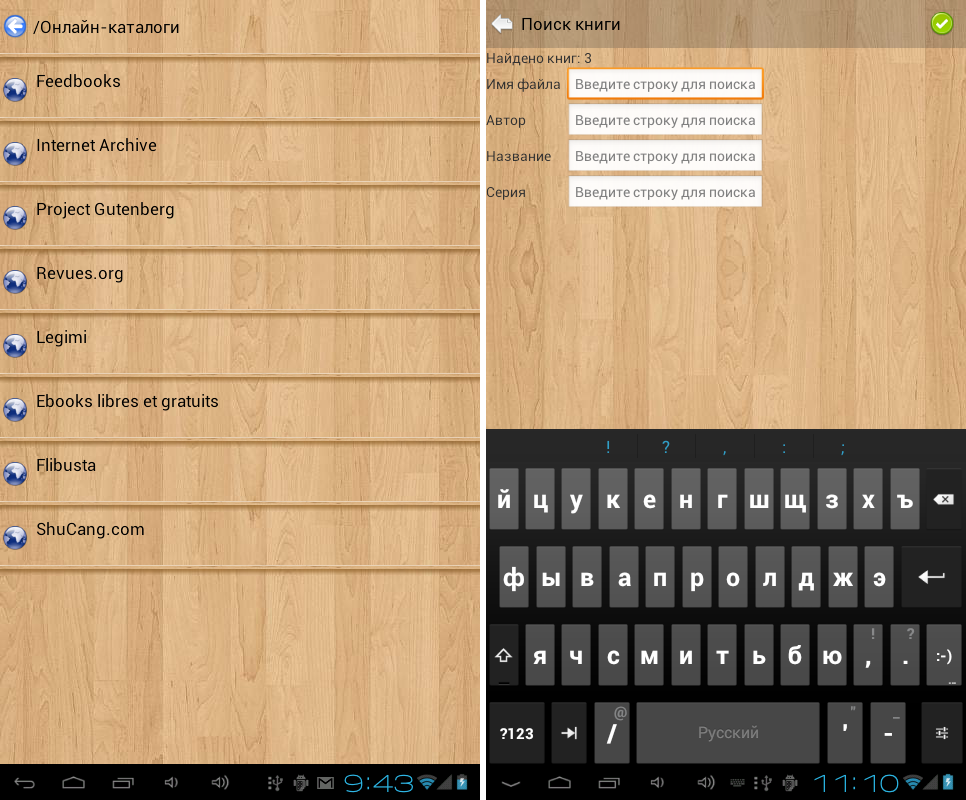Insert the semicolon from suggestion strip
Viewport: 966px width, 800px height.
[843, 447]
